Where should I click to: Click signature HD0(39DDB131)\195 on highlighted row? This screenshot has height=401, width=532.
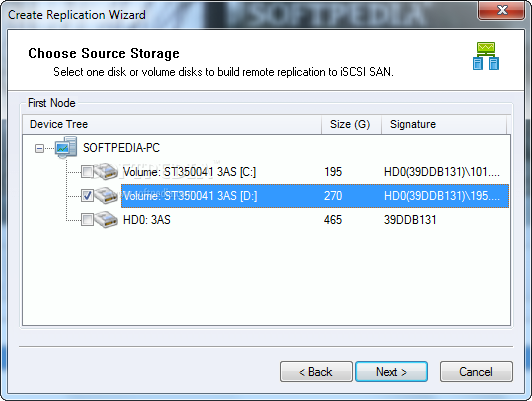[441, 196]
